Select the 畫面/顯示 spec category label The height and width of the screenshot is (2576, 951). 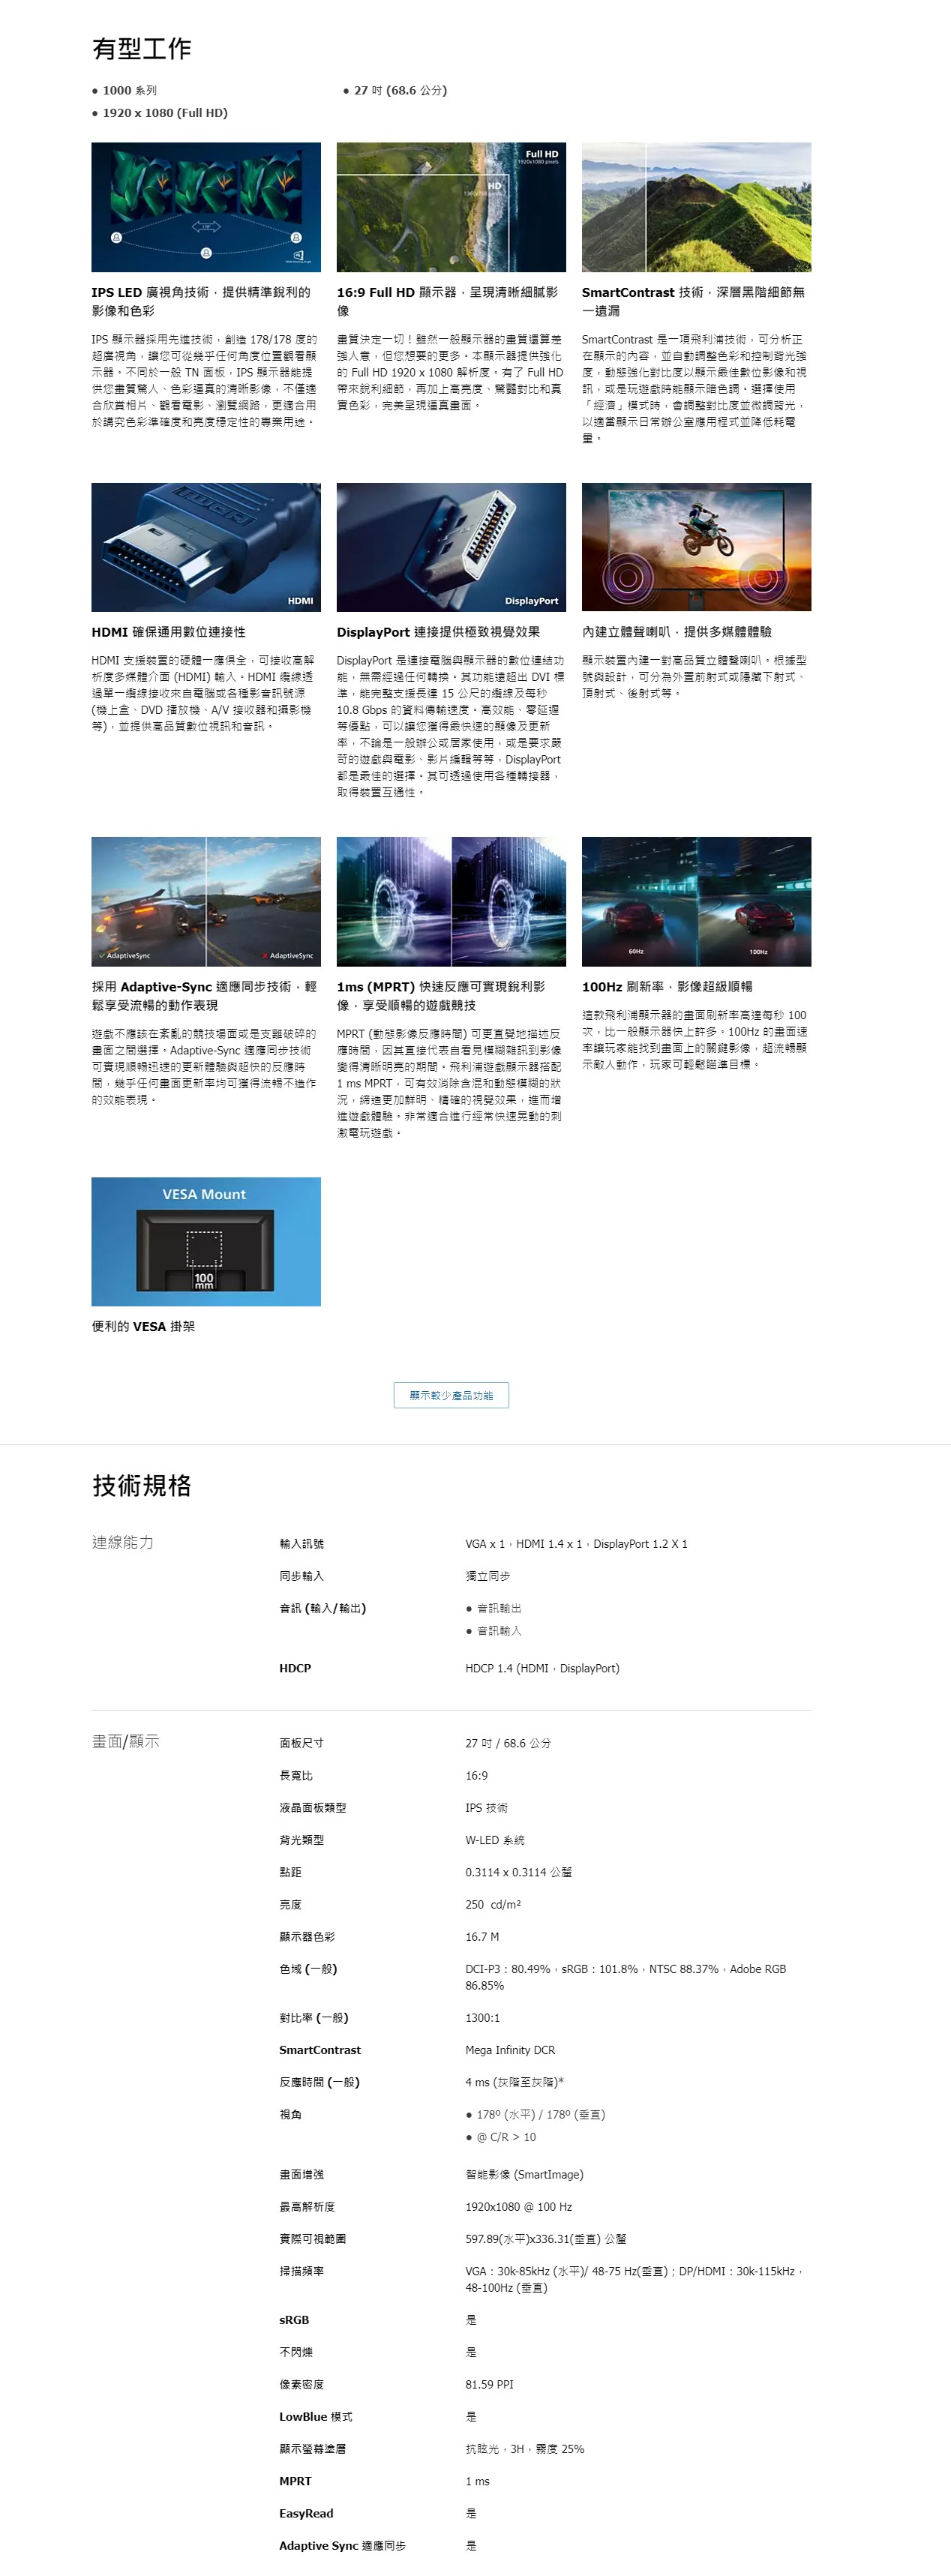point(125,1741)
